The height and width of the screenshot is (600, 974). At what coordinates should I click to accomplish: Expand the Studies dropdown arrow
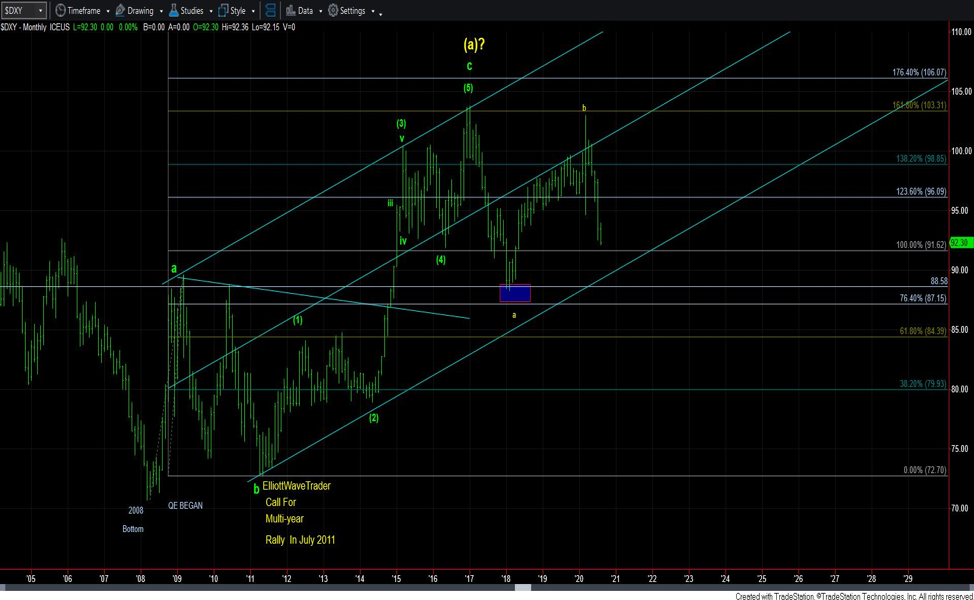209,12
